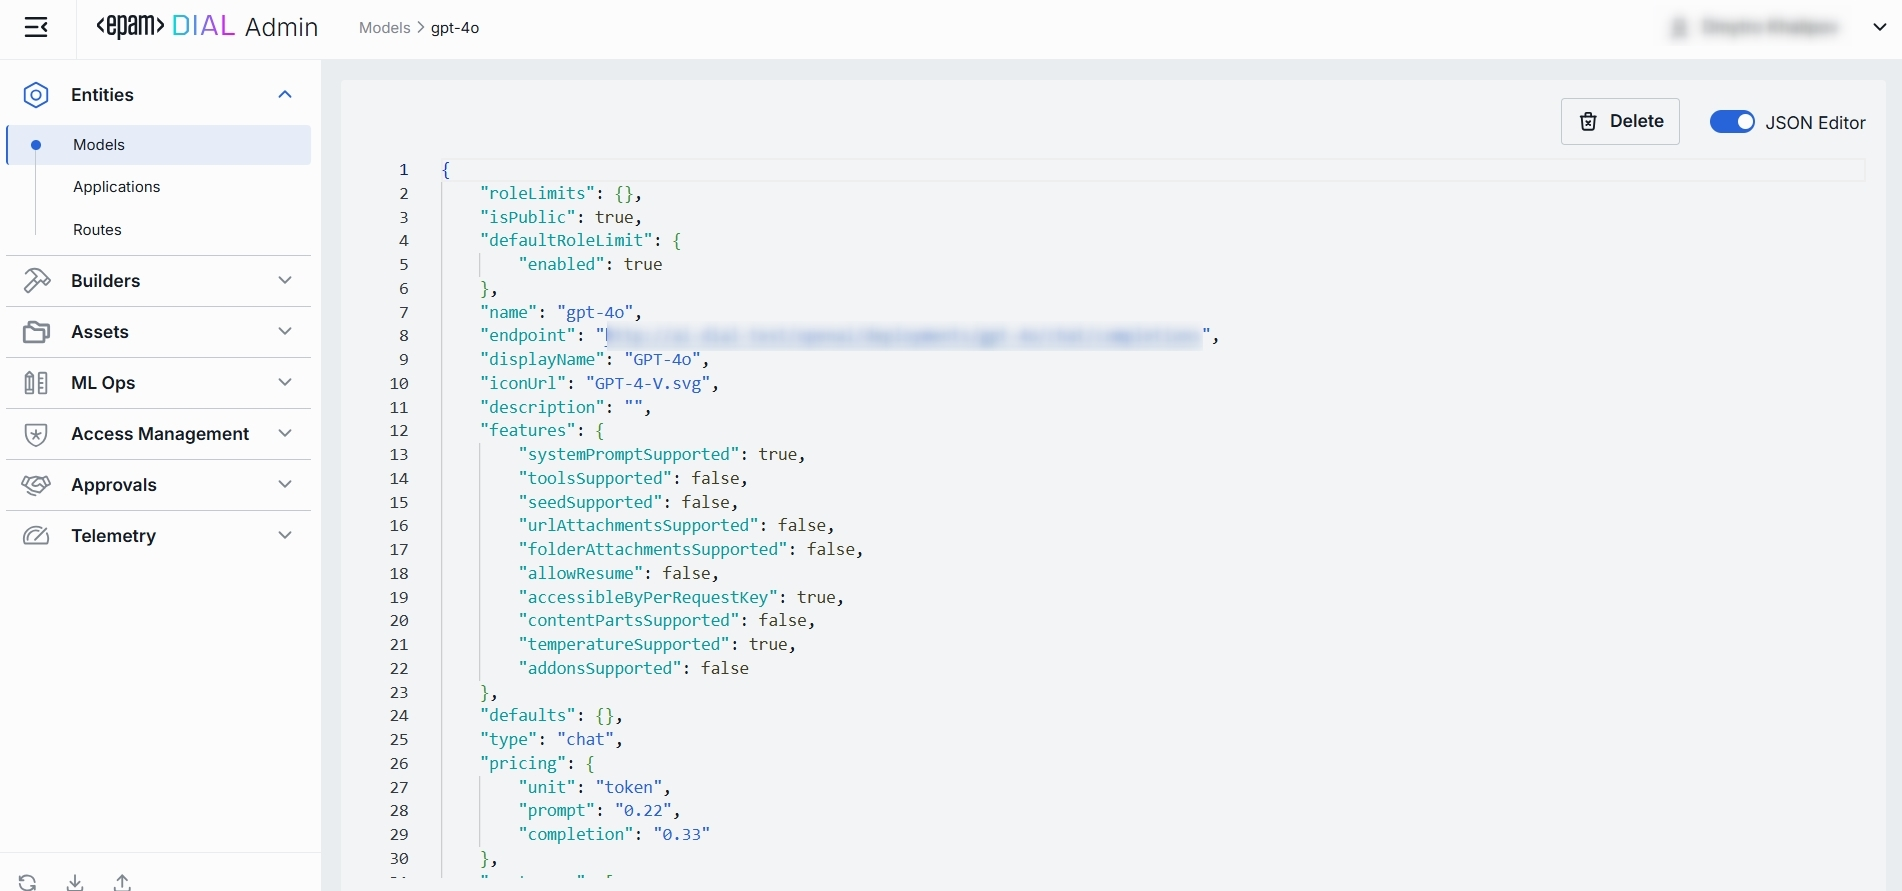Screen dimensions: 1902x891
Task: Click the "gpt-4o" name value
Action: point(595,312)
